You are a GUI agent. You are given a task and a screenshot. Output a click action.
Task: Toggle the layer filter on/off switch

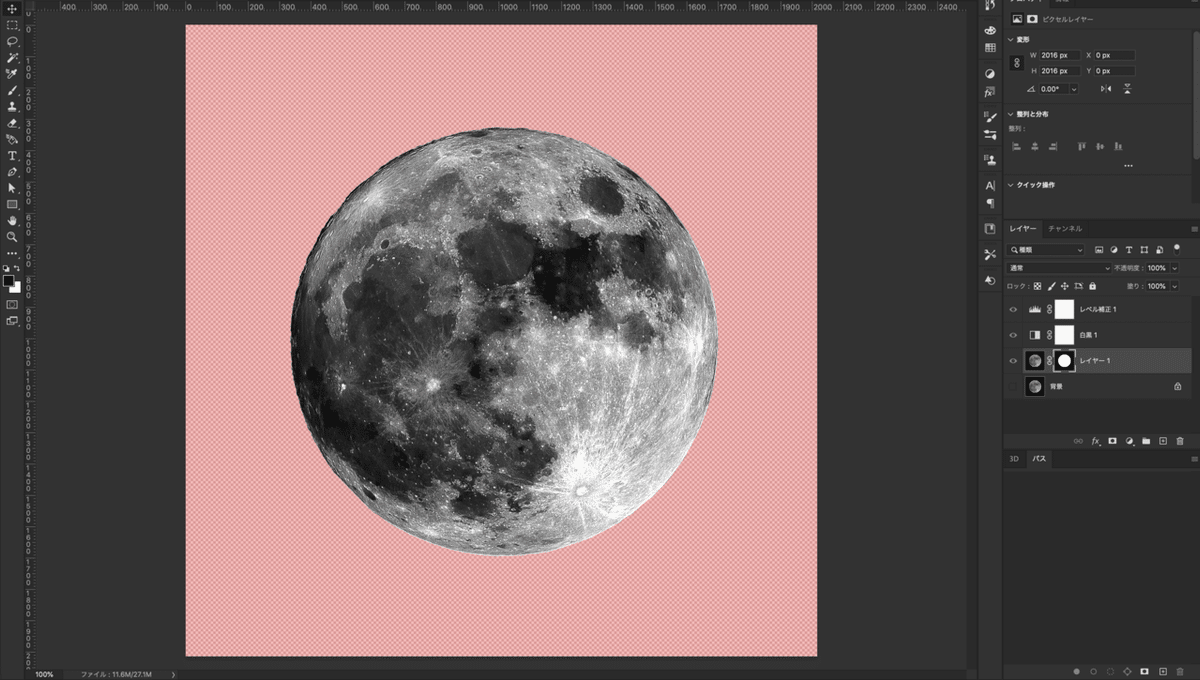[x=1176, y=247]
